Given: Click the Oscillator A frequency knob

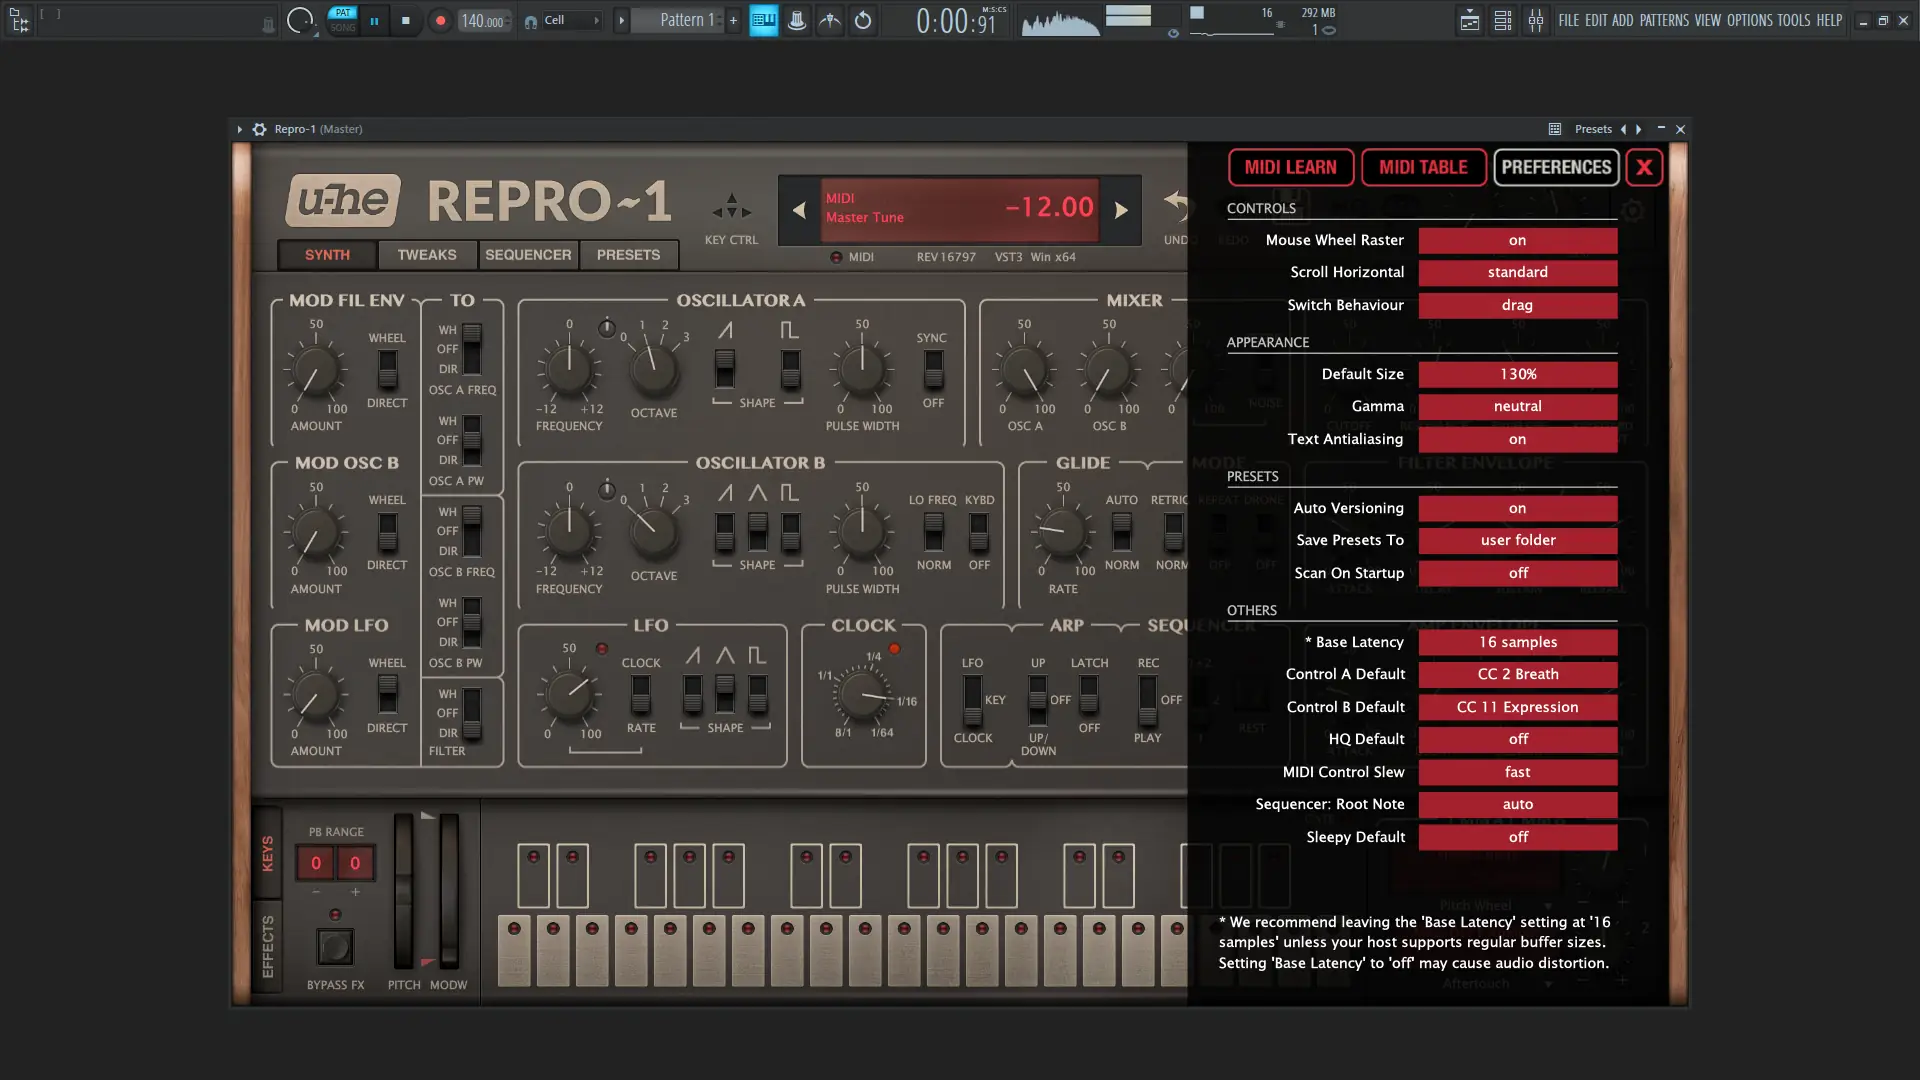Looking at the screenshot, I should tap(569, 369).
